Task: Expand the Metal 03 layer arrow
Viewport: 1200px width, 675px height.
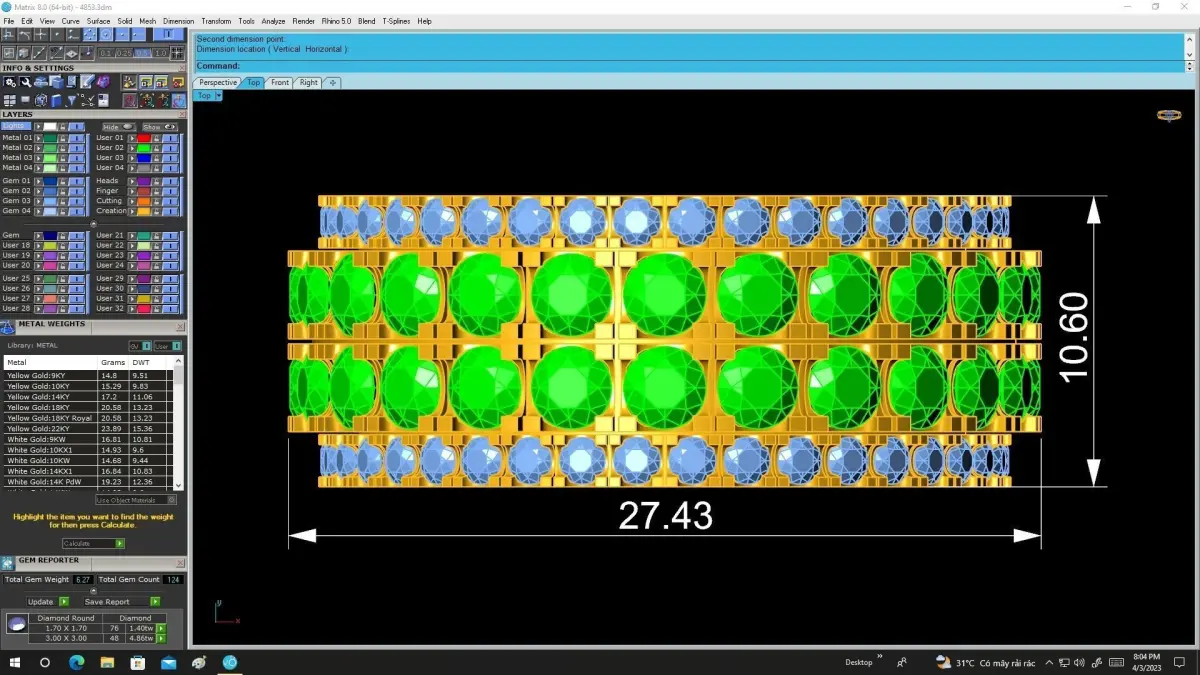Action: 38,158
